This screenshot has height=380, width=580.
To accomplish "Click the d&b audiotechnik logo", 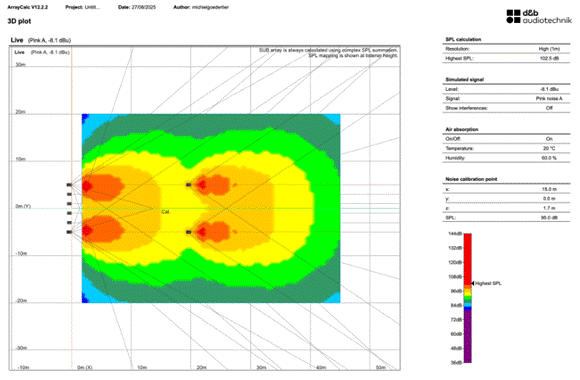I will click(539, 17).
